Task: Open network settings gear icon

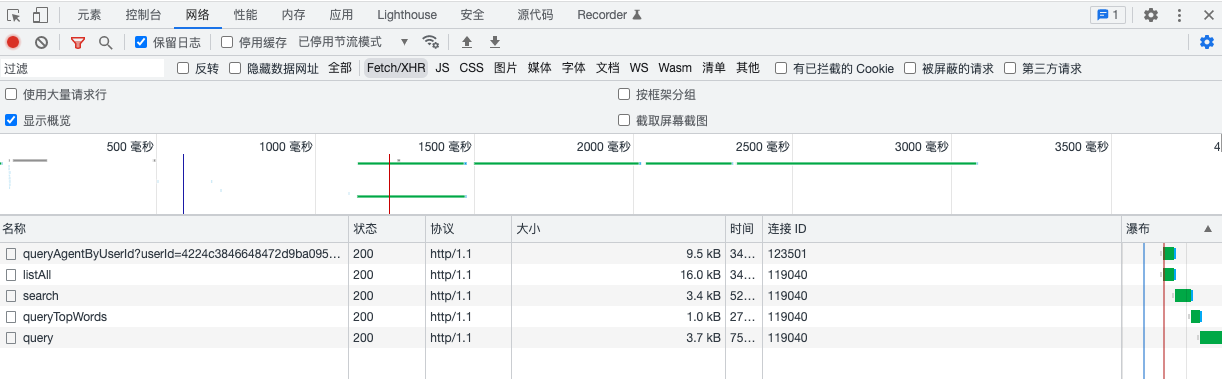Action: (1207, 42)
